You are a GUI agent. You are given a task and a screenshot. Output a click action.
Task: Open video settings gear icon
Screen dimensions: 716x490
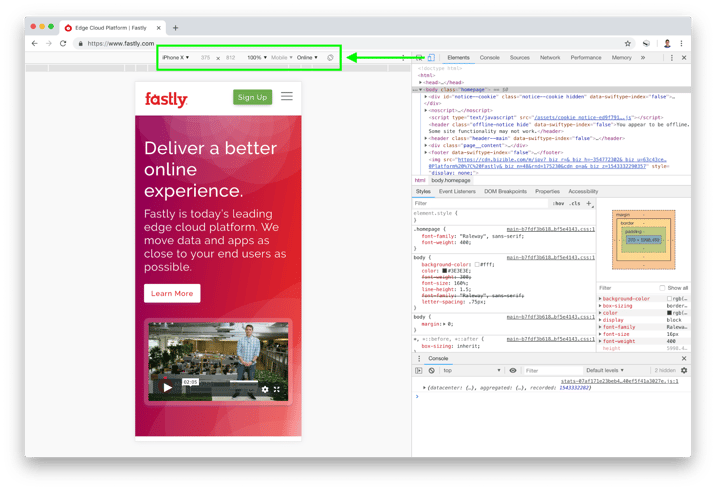[x=265, y=389]
